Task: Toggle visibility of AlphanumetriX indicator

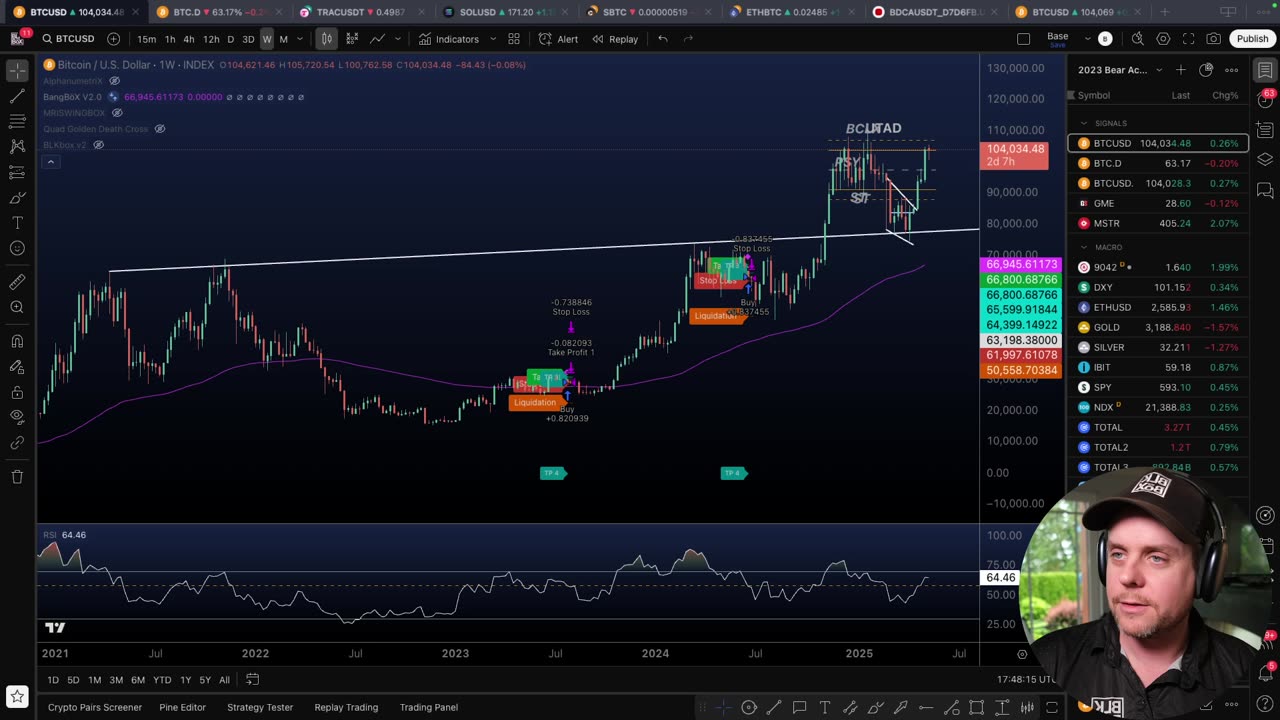Action: pos(115,81)
